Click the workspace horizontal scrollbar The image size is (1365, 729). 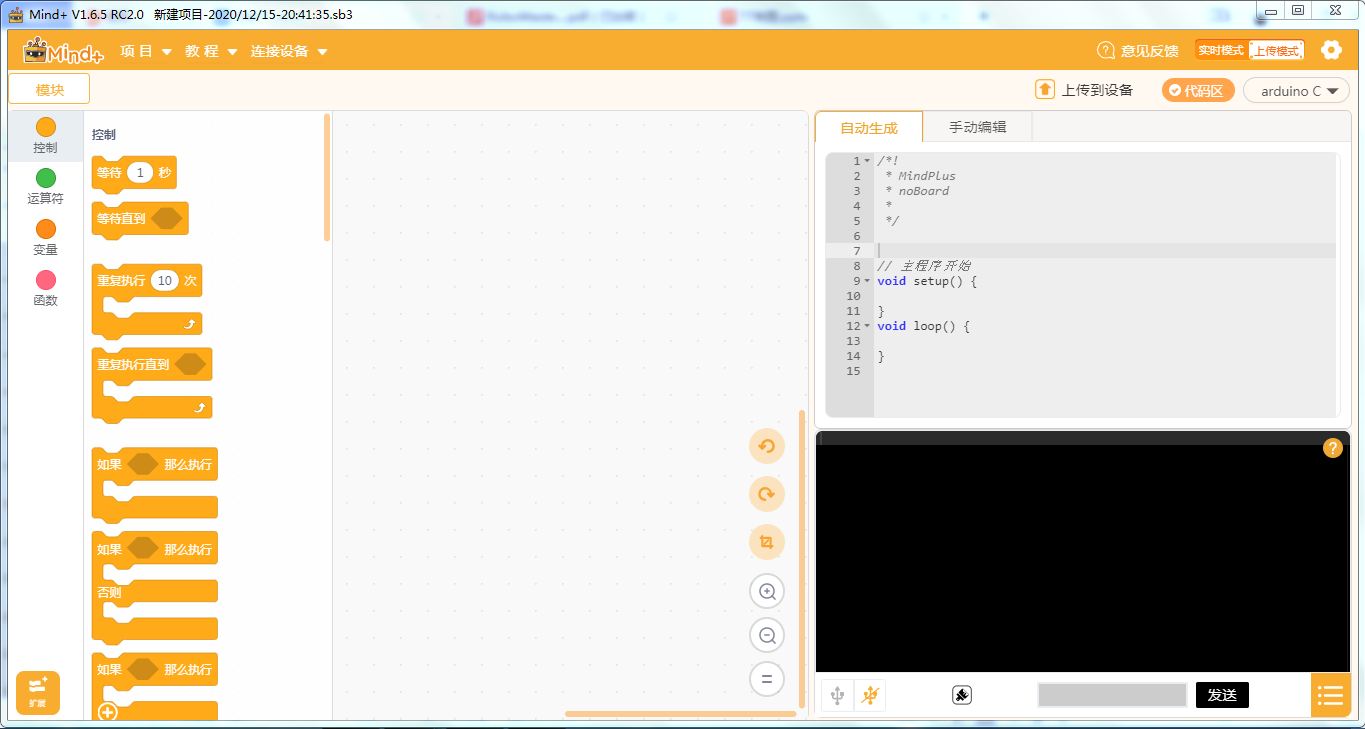click(680, 714)
